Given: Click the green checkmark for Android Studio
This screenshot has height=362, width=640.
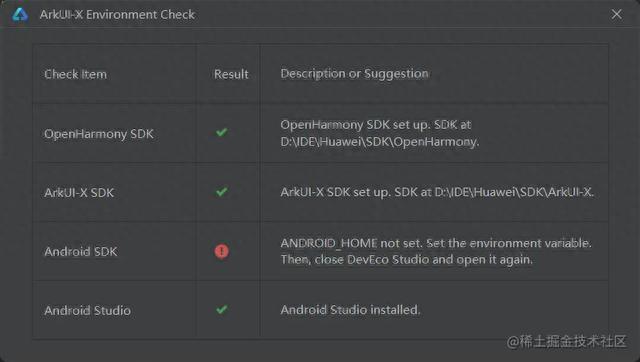Looking at the screenshot, I should pyautogui.click(x=222, y=309).
